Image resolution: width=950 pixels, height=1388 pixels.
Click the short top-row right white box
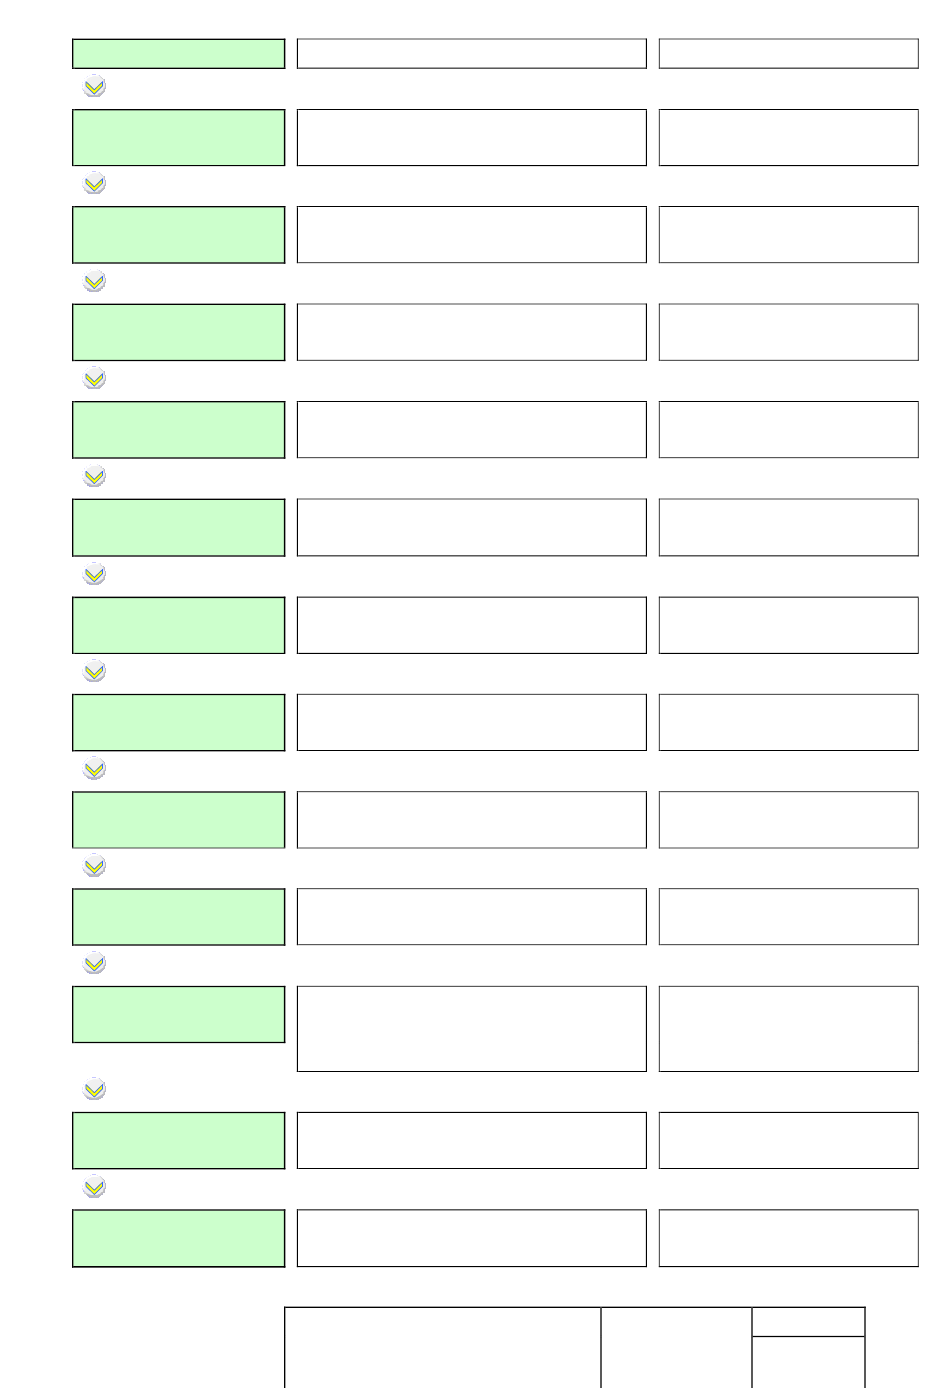[x=789, y=54]
